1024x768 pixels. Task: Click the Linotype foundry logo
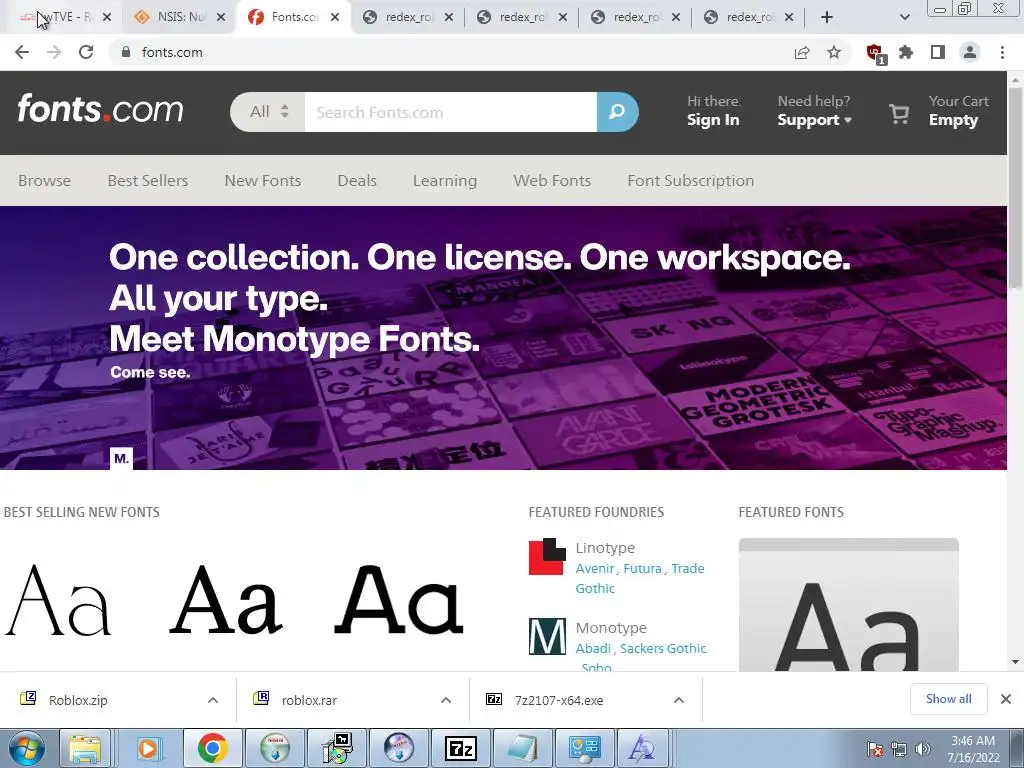(x=547, y=556)
